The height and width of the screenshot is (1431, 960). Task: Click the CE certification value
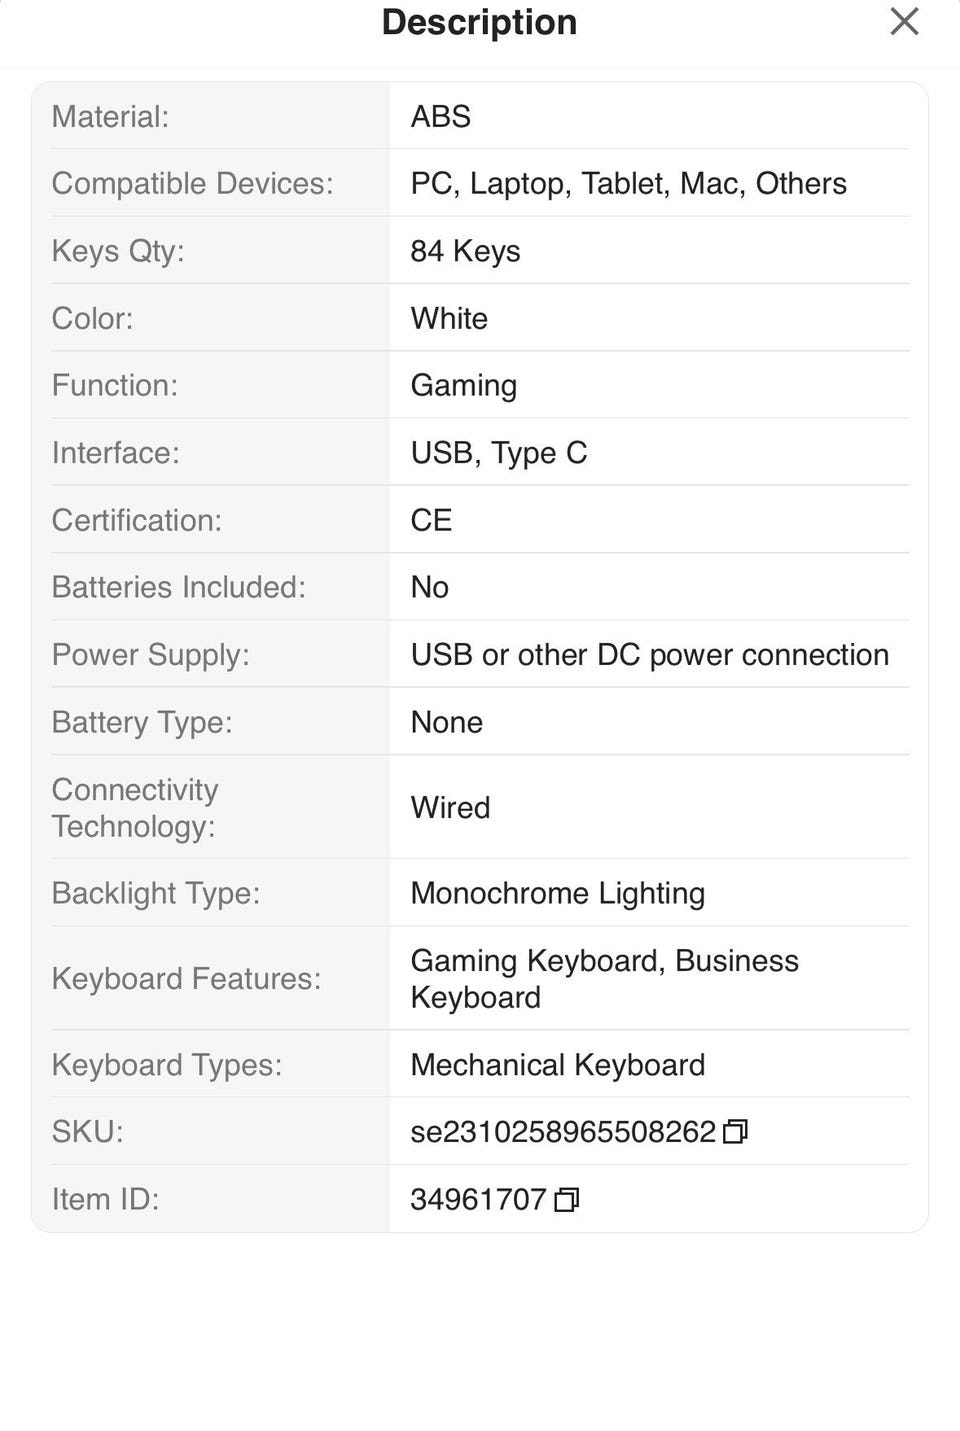point(431,520)
